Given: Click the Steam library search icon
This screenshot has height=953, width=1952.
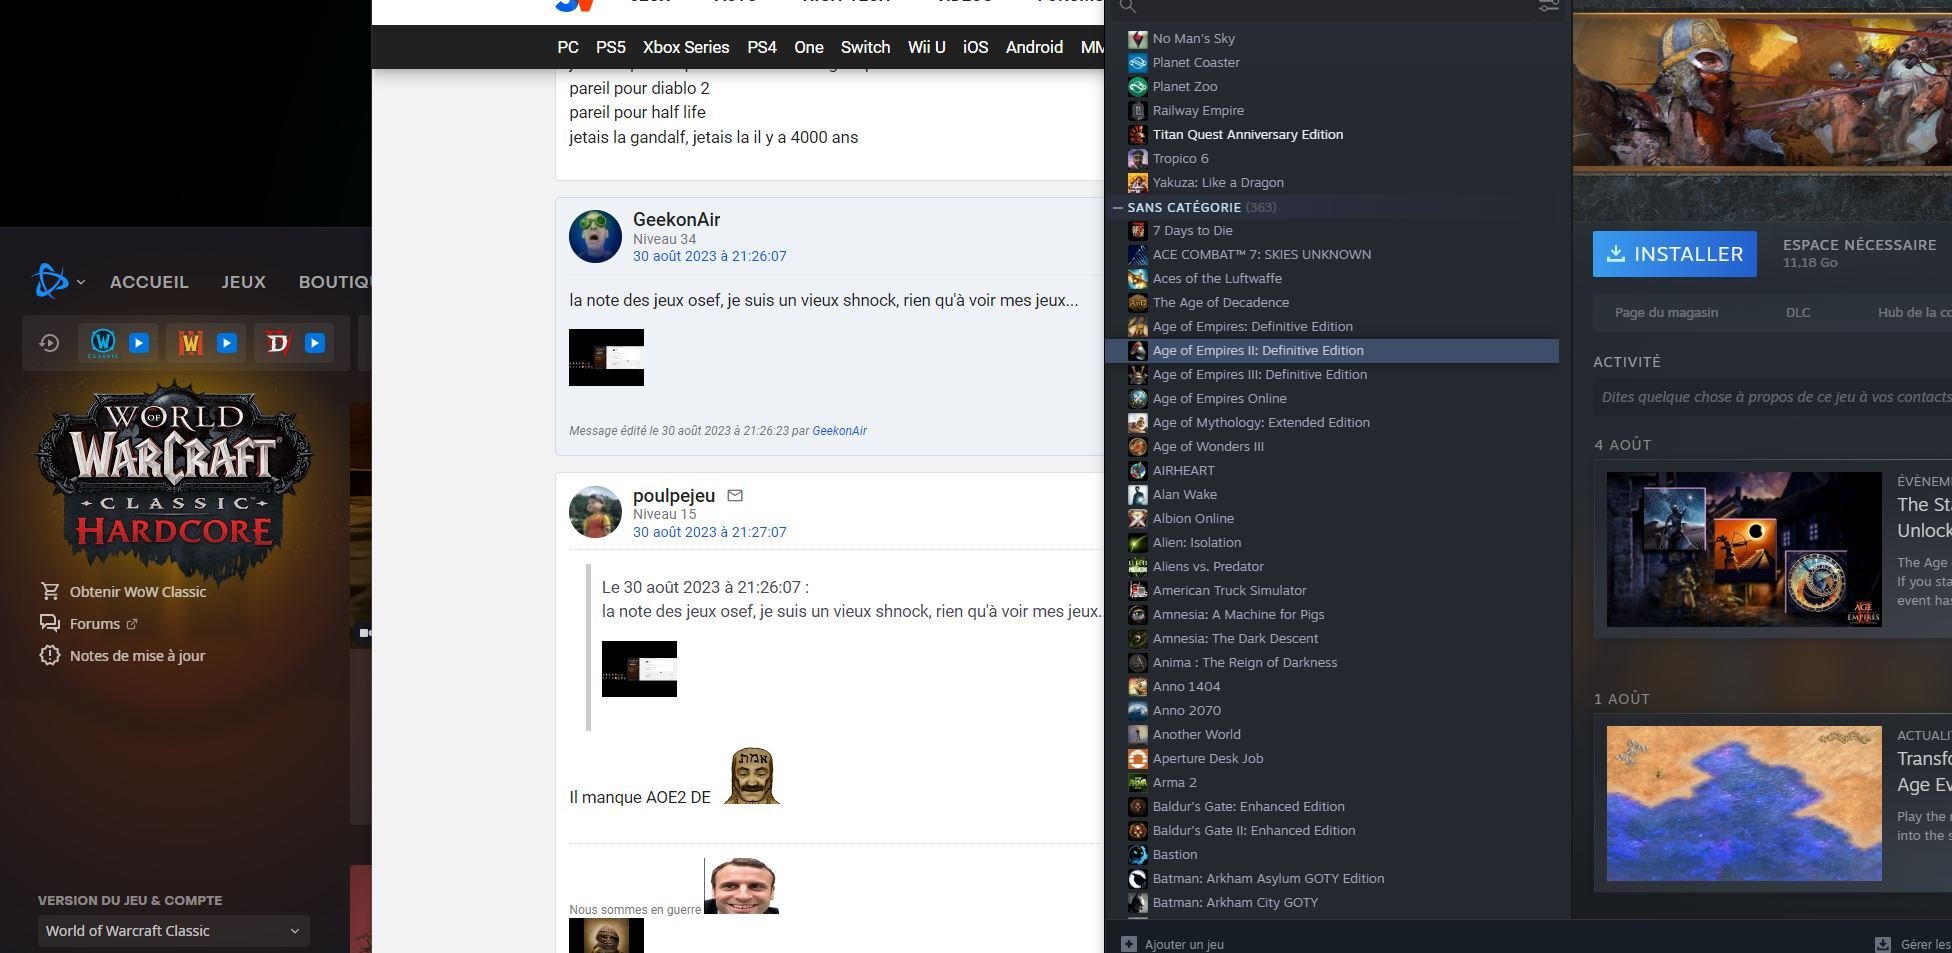Looking at the screenshot, I should [x=1128, y=6].
